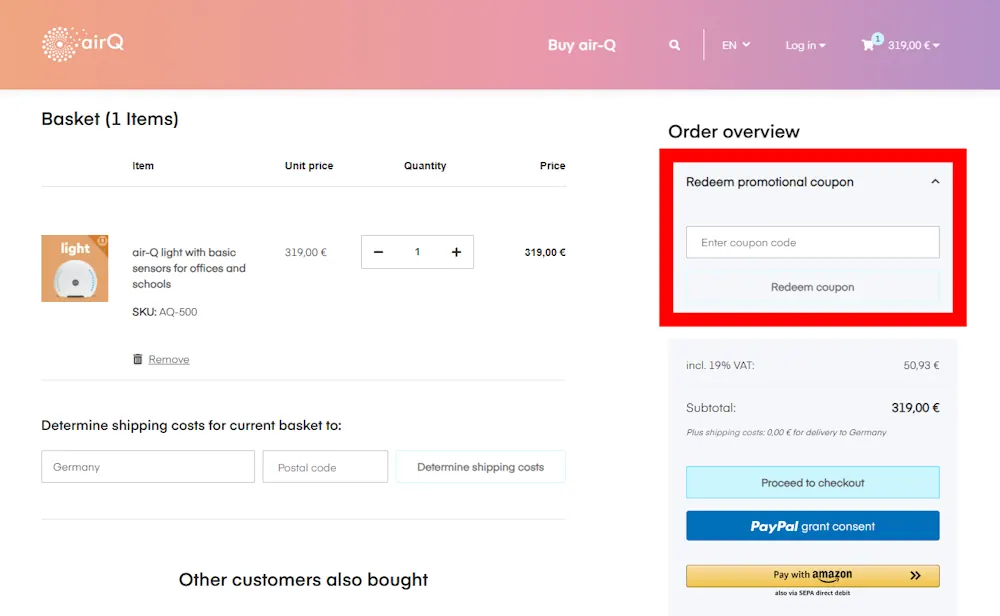
Task: Click the incl. 19% VAT label
Action: coord(720,365)
